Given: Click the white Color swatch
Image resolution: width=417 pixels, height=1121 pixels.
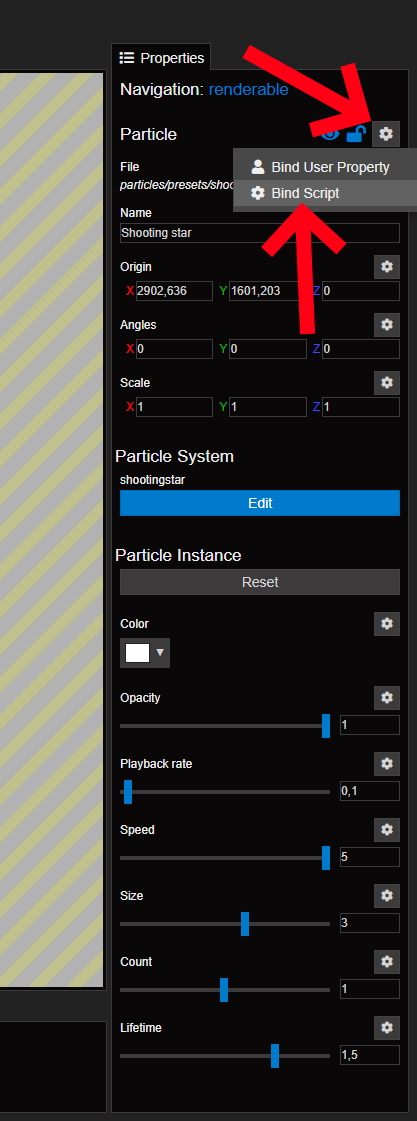Looking at the screenshot, I should click(x=137, y=653).
